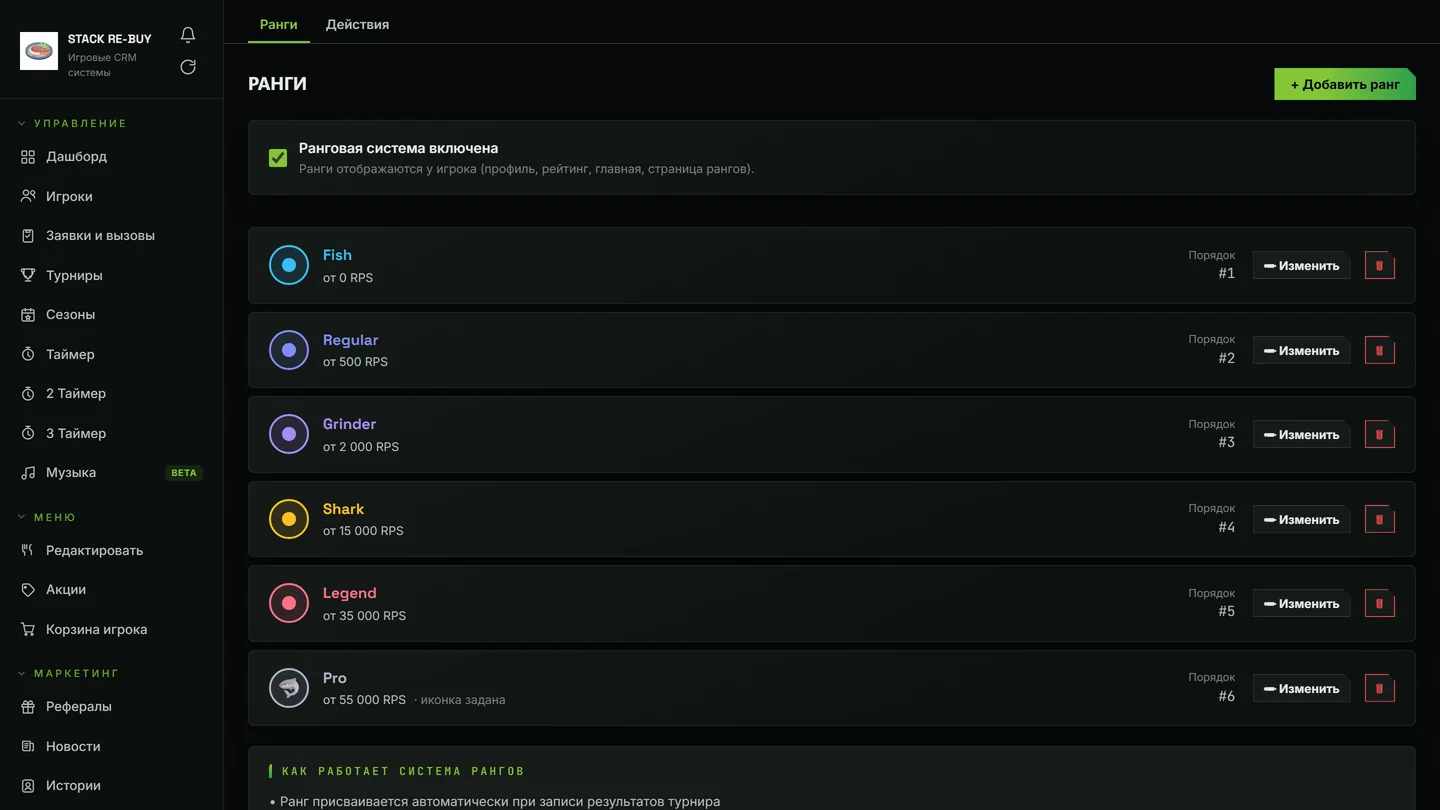Select the Ранги tab

click(278, 24)
